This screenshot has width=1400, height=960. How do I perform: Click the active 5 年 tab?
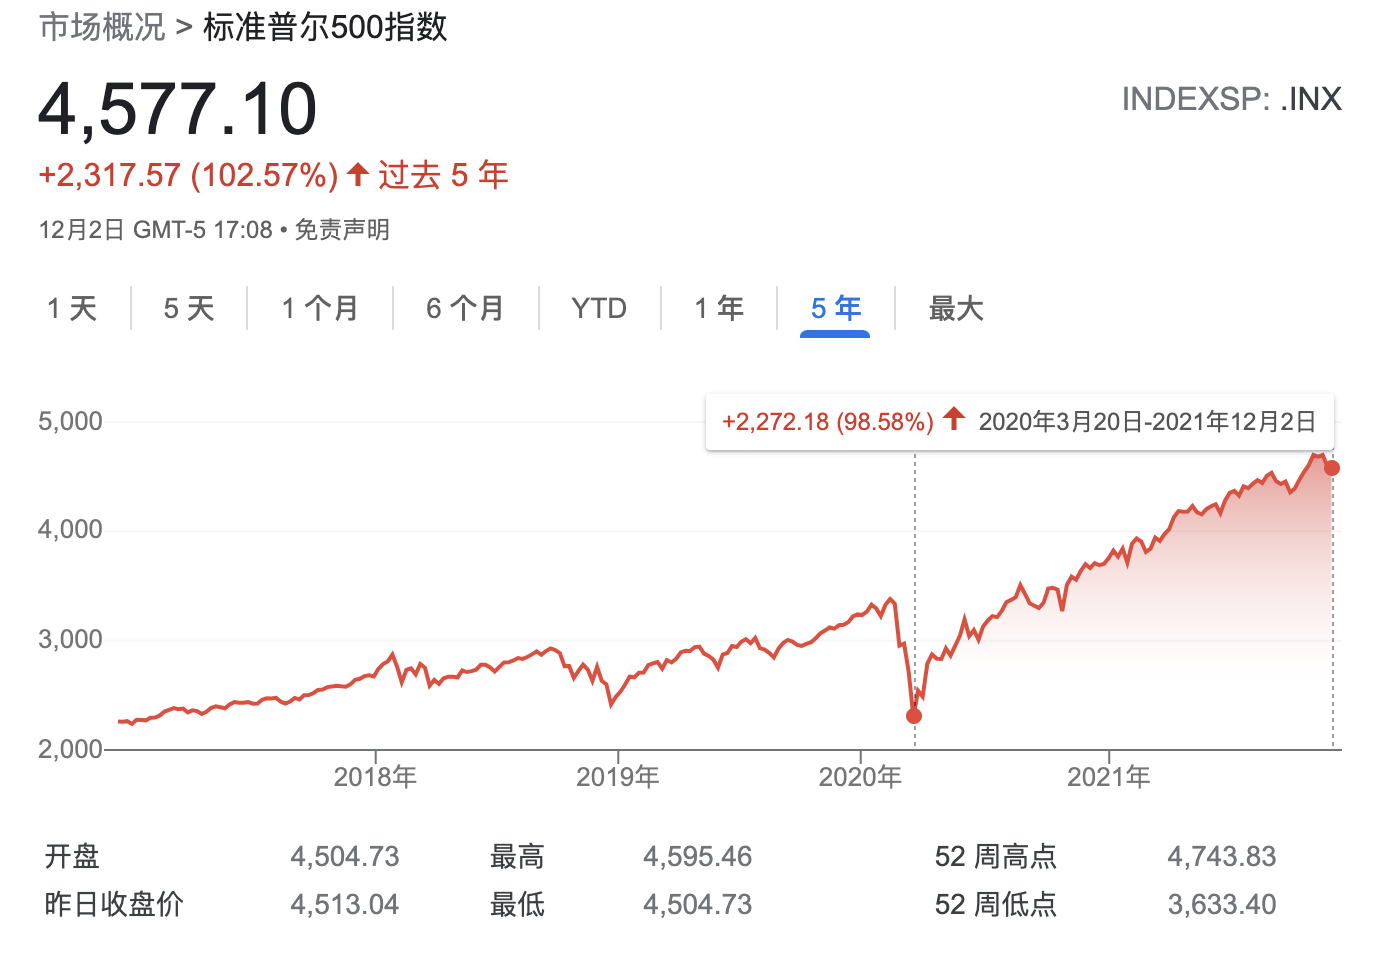pyautogui.click(x=836, y=309)
